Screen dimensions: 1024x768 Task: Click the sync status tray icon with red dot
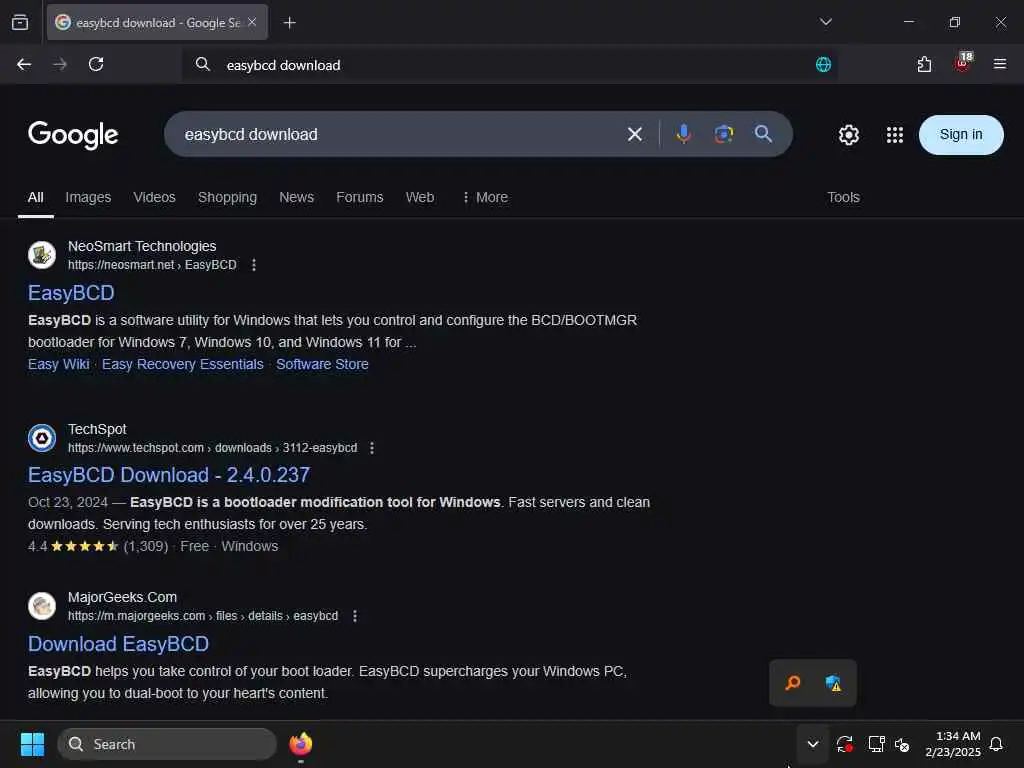point(844,744)
